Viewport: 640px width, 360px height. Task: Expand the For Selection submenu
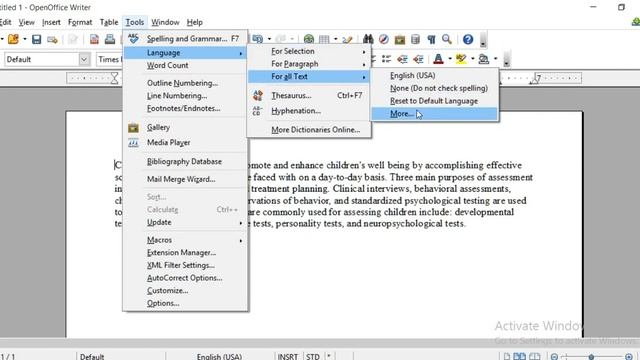click(x=309, y=51)
